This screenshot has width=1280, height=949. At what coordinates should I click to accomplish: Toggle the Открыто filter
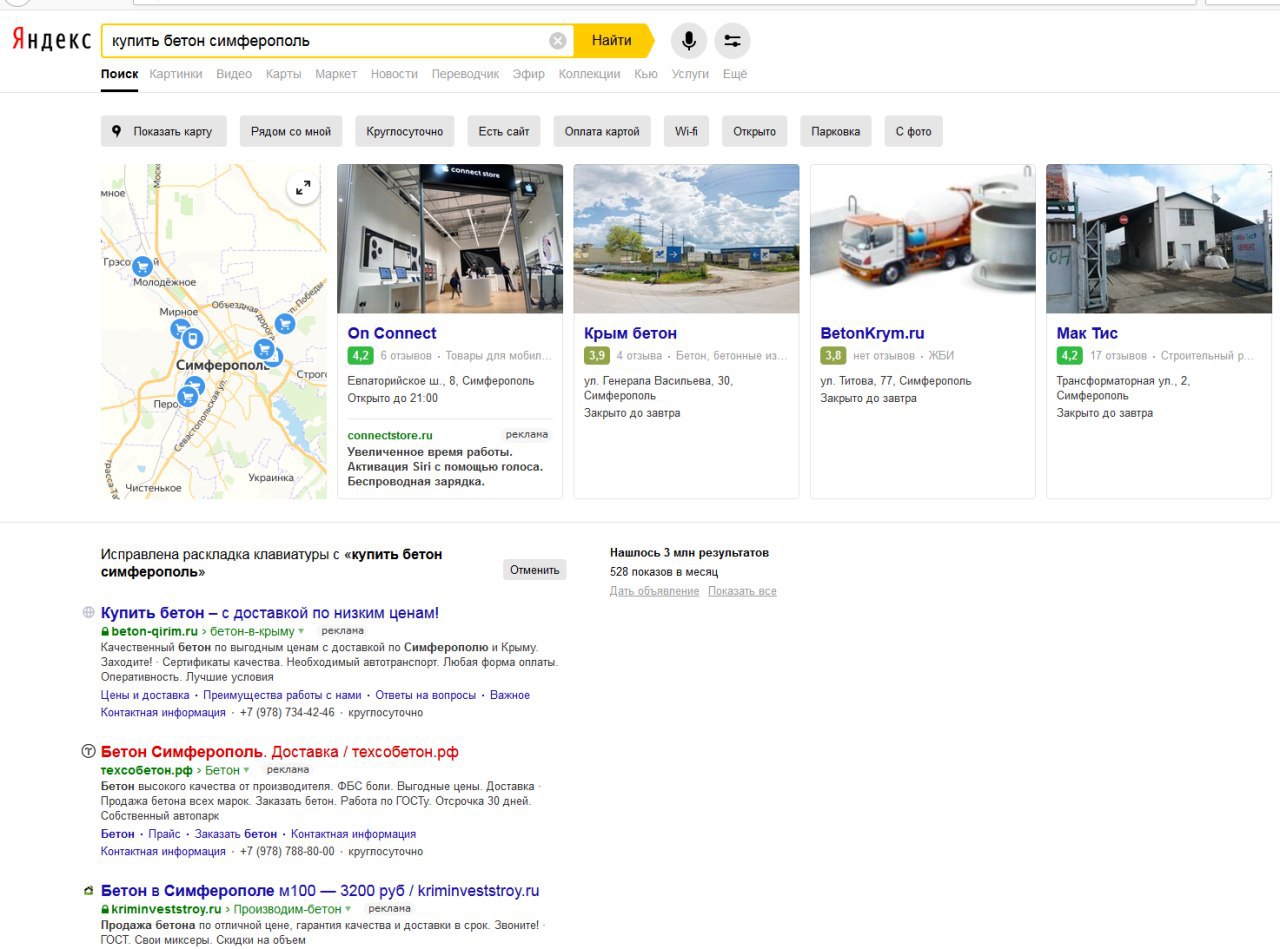(x=755, y=131)
